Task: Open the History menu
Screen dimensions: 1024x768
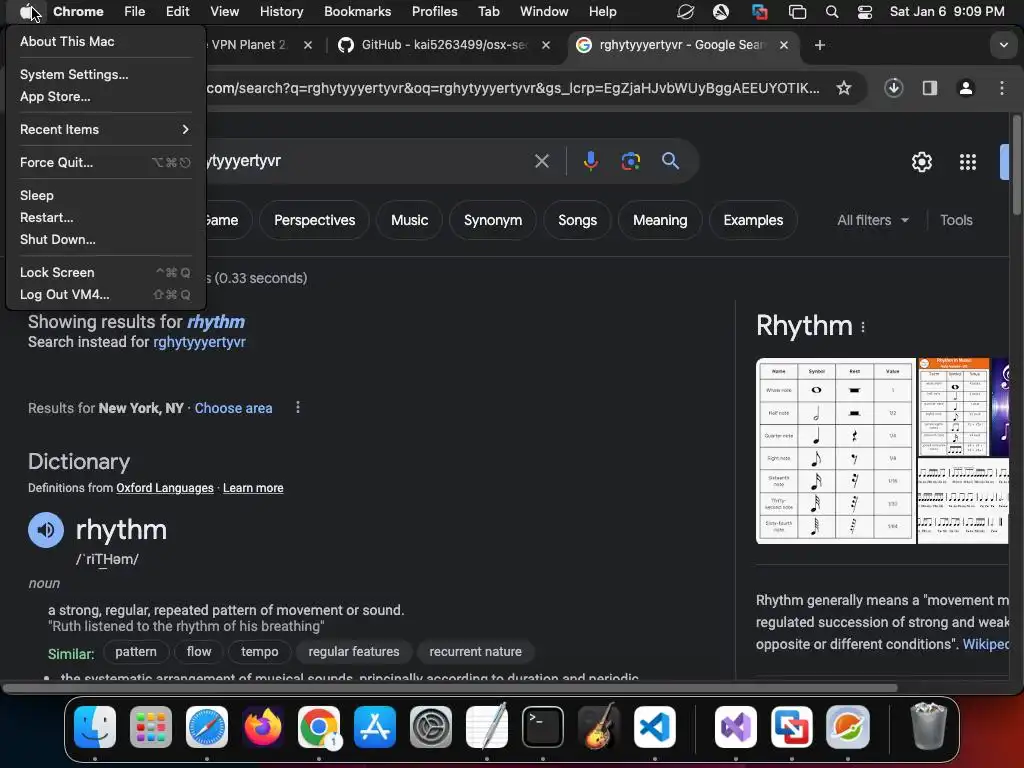Action: coord(281,11)
